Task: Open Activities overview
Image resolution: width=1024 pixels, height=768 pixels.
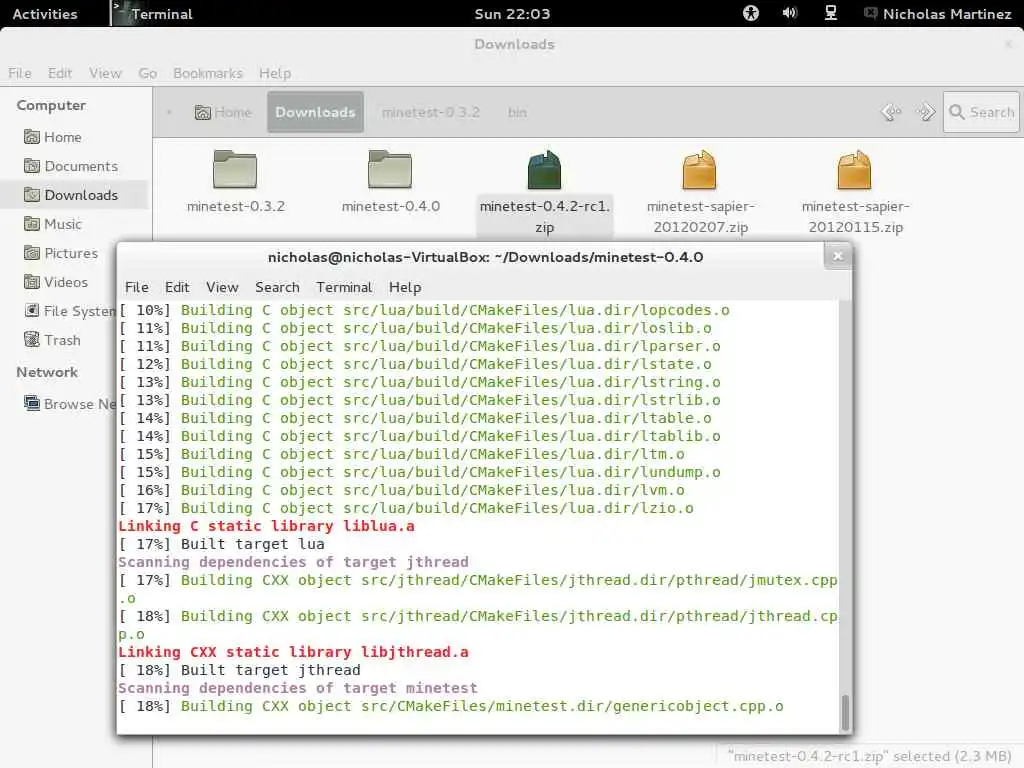Action: (x=44, y=14)
